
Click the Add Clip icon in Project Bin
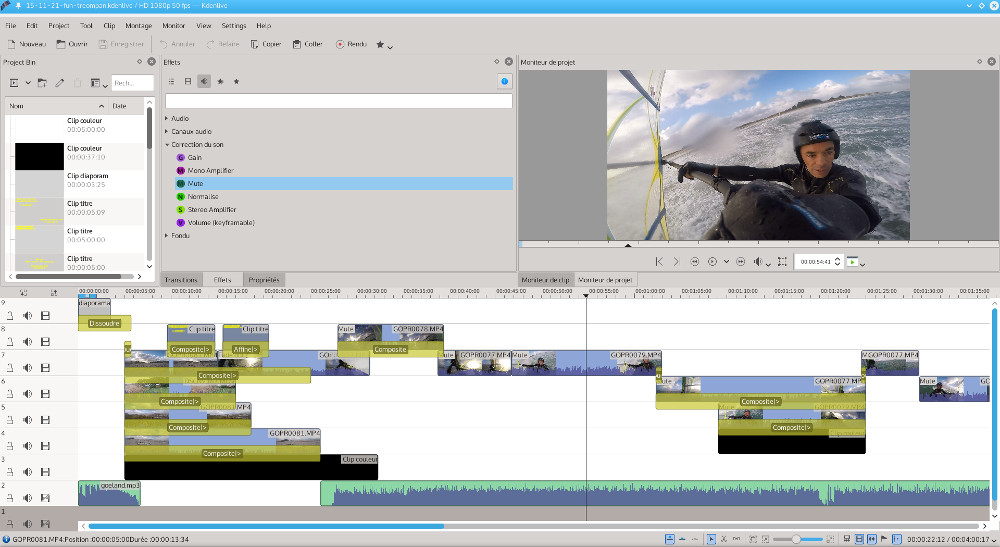point(14,83)
